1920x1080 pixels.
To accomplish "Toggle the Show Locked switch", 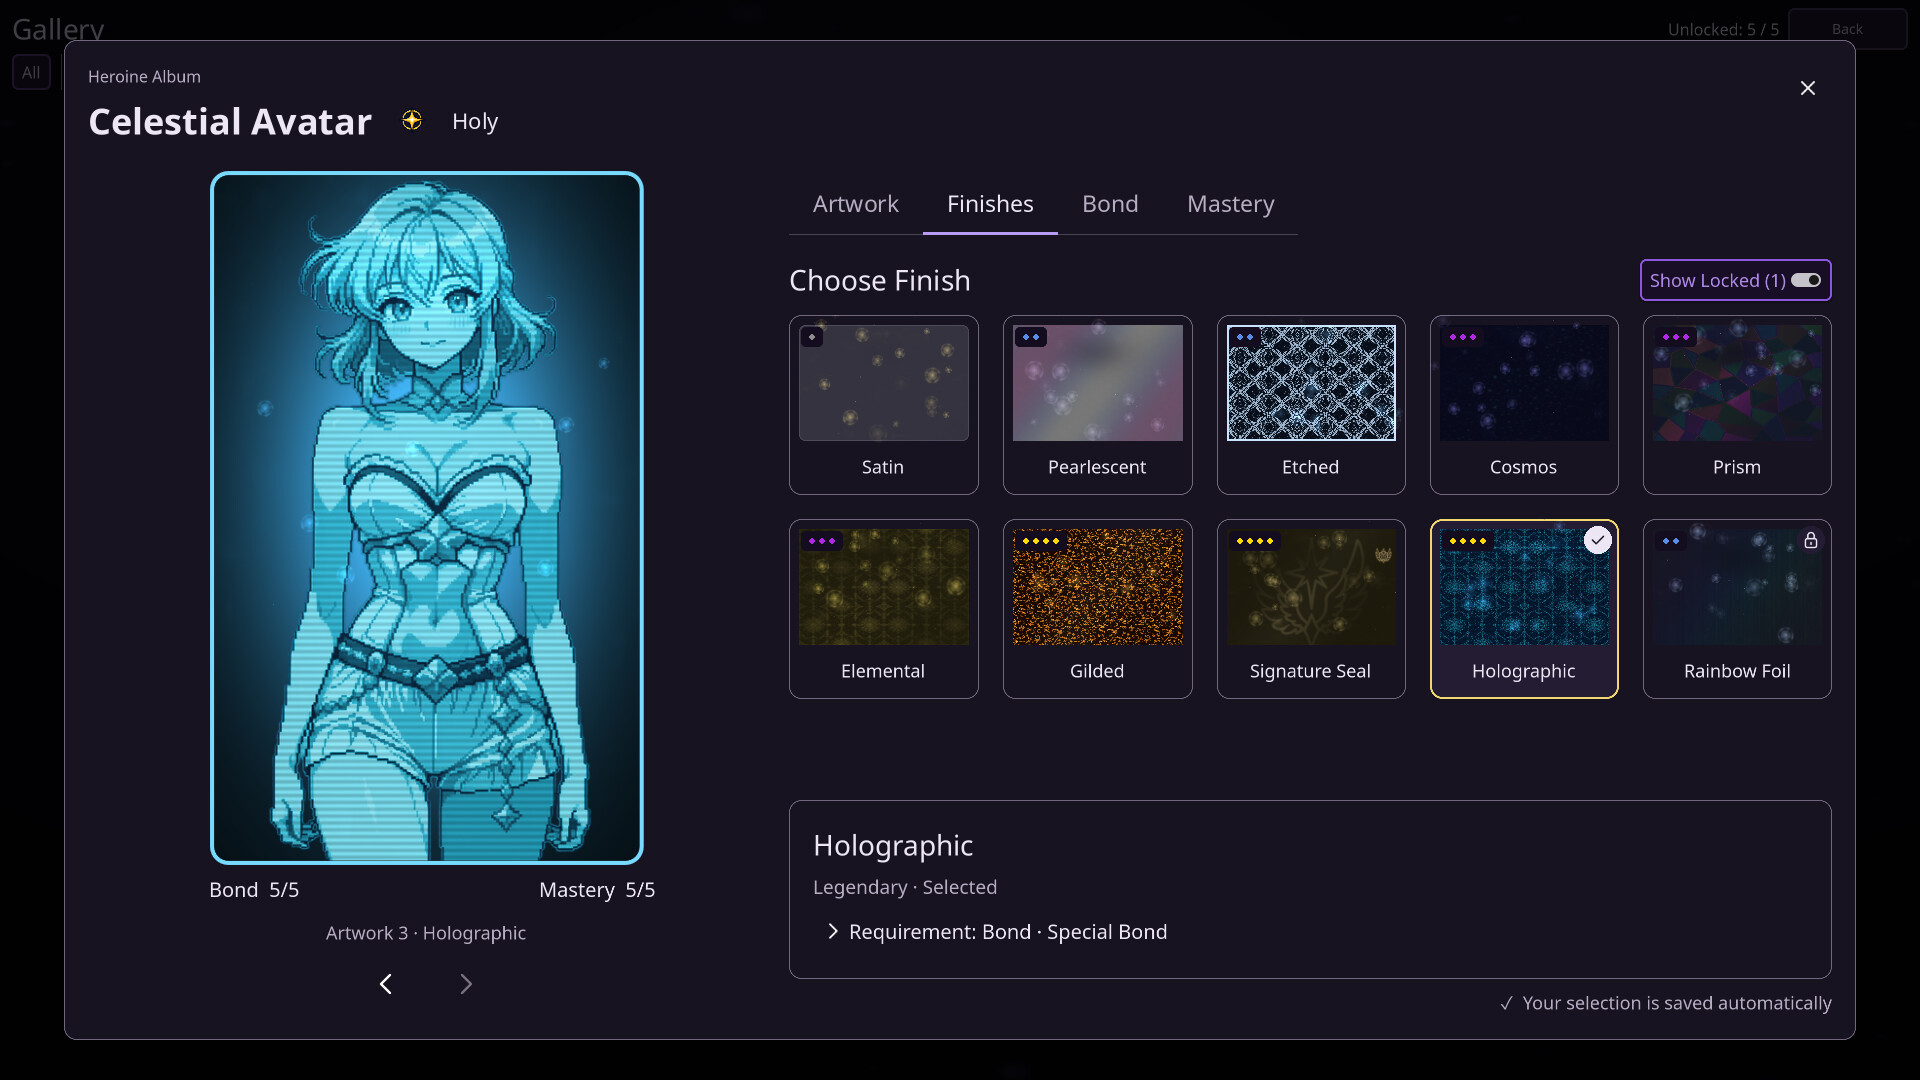I will click(1806, 280).
